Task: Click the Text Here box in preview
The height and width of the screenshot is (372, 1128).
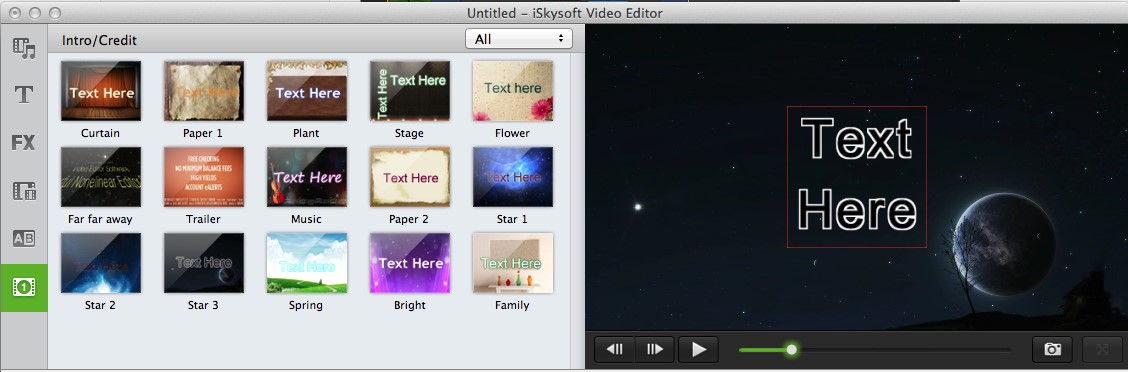Action: click(x=856, y=177)
